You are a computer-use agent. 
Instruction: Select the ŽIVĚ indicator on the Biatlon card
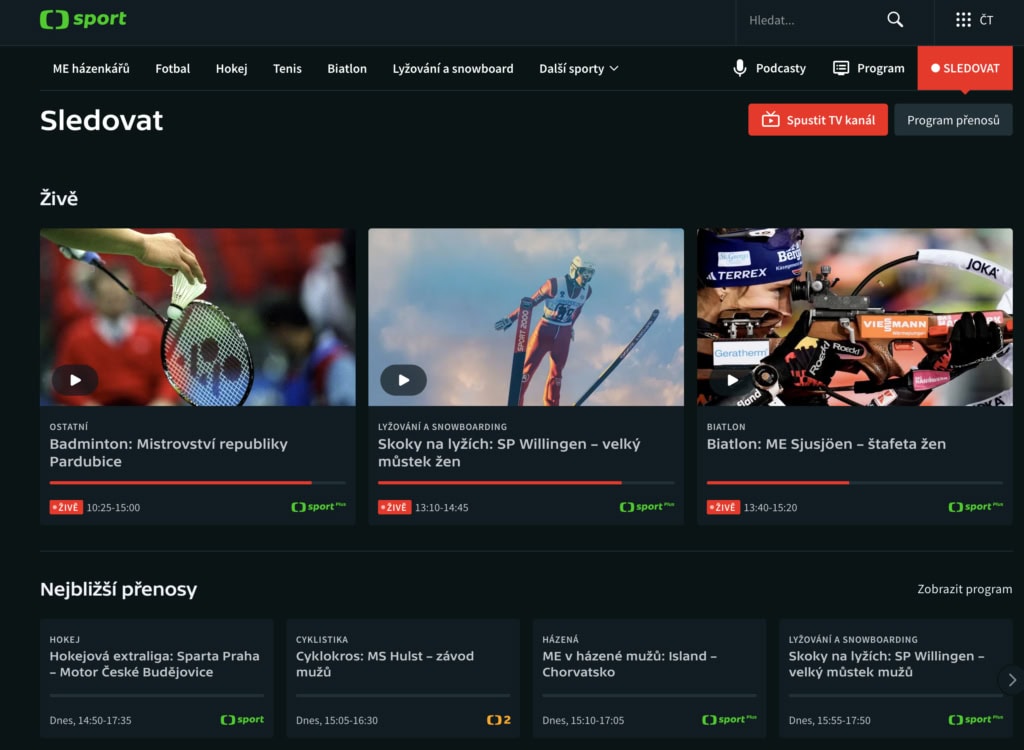click(723, 507)
